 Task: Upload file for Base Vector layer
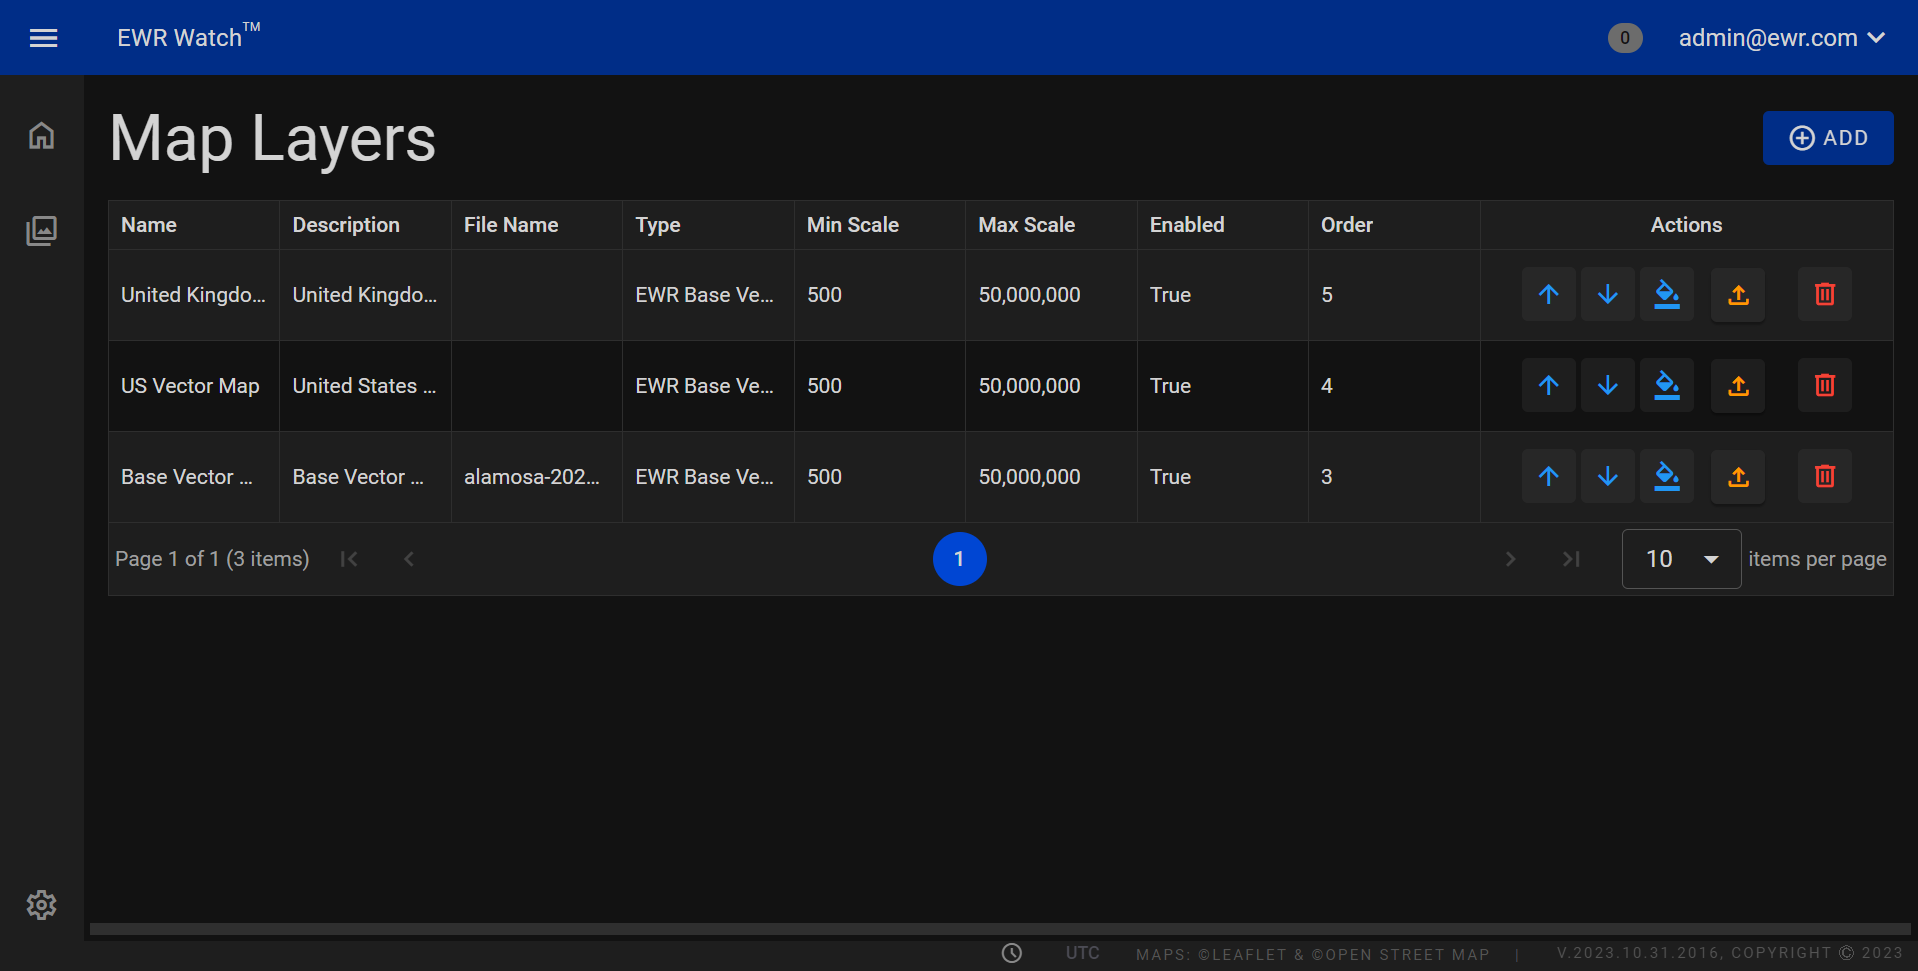tap(1738, 476)
